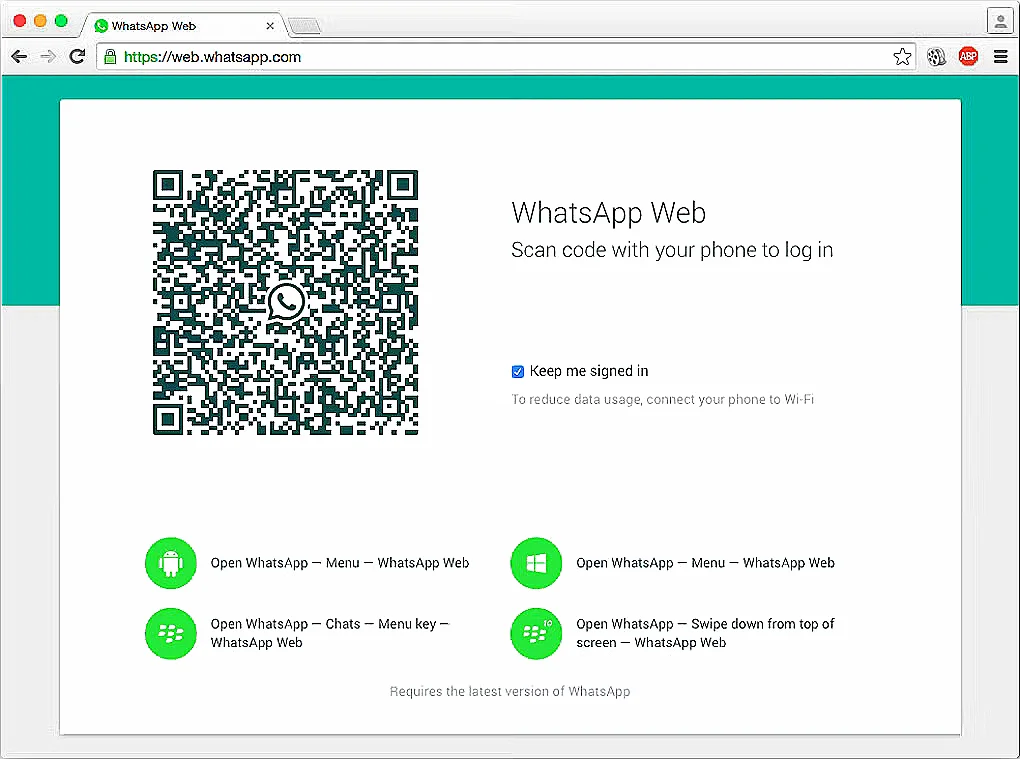
Task: Click the yellow minimize window button
Action: click(40, 21)
